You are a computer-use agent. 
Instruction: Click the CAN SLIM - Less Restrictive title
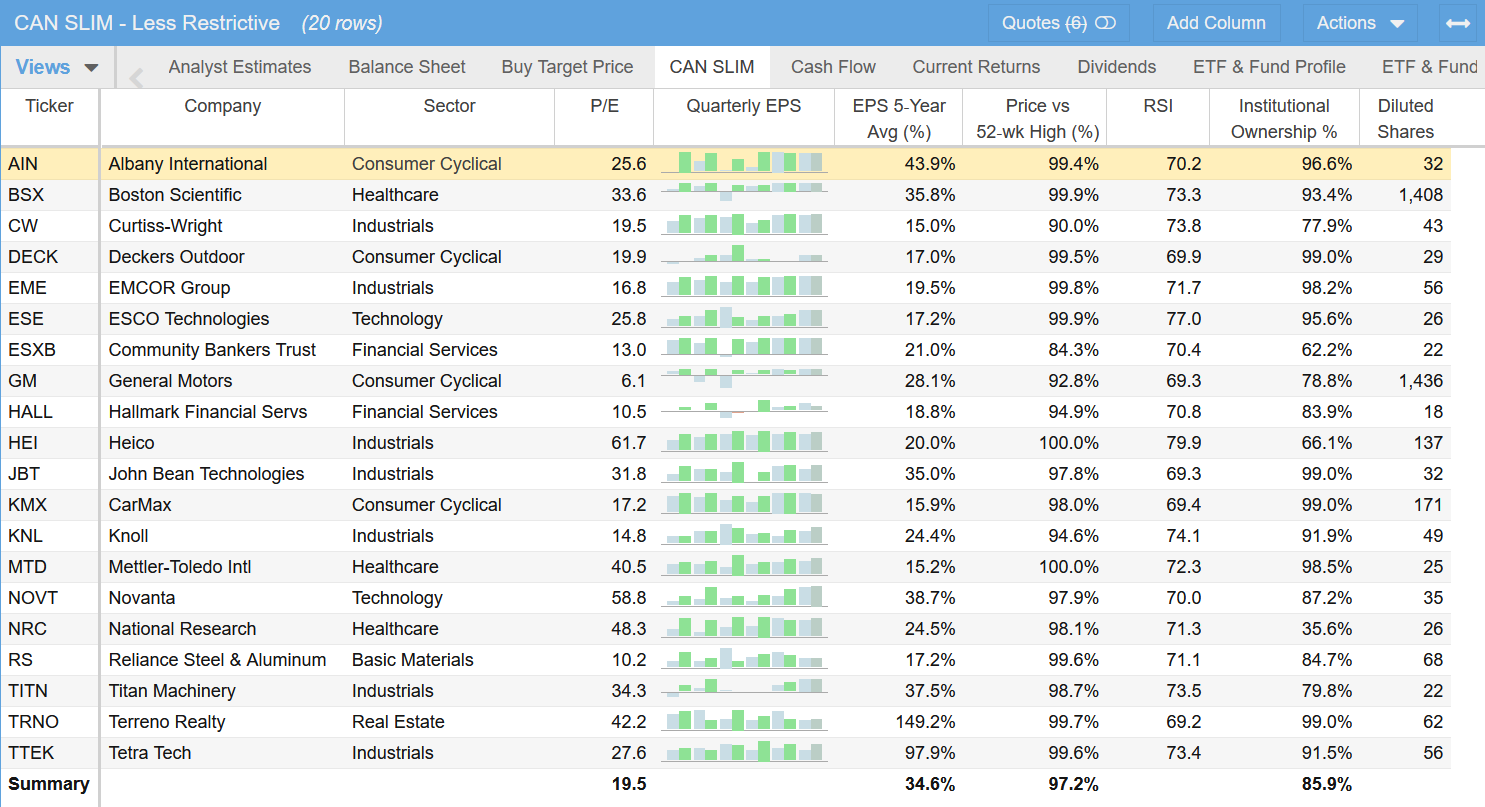(x=147, y=23)
